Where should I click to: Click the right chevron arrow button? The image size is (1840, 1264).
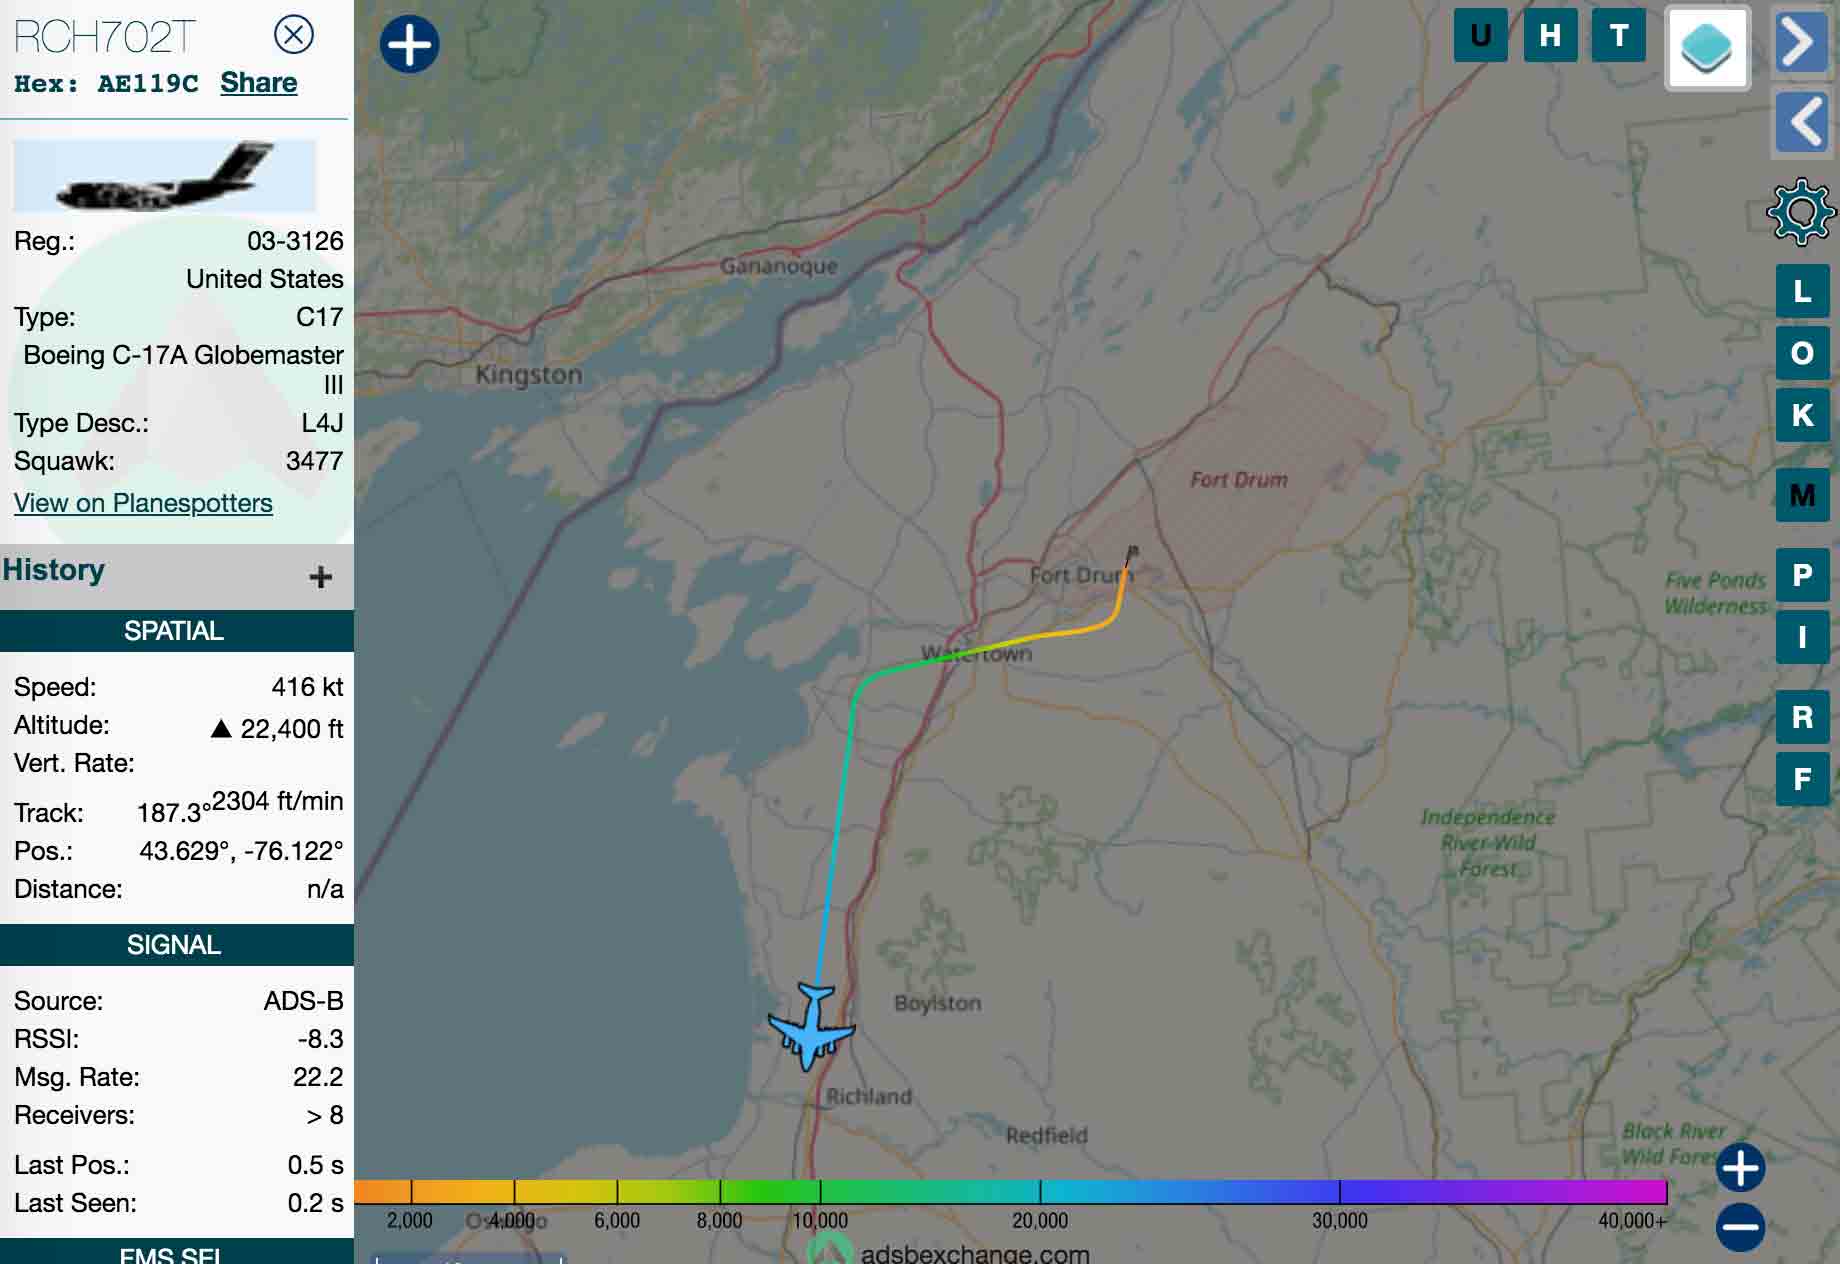tap(1801, 41)
